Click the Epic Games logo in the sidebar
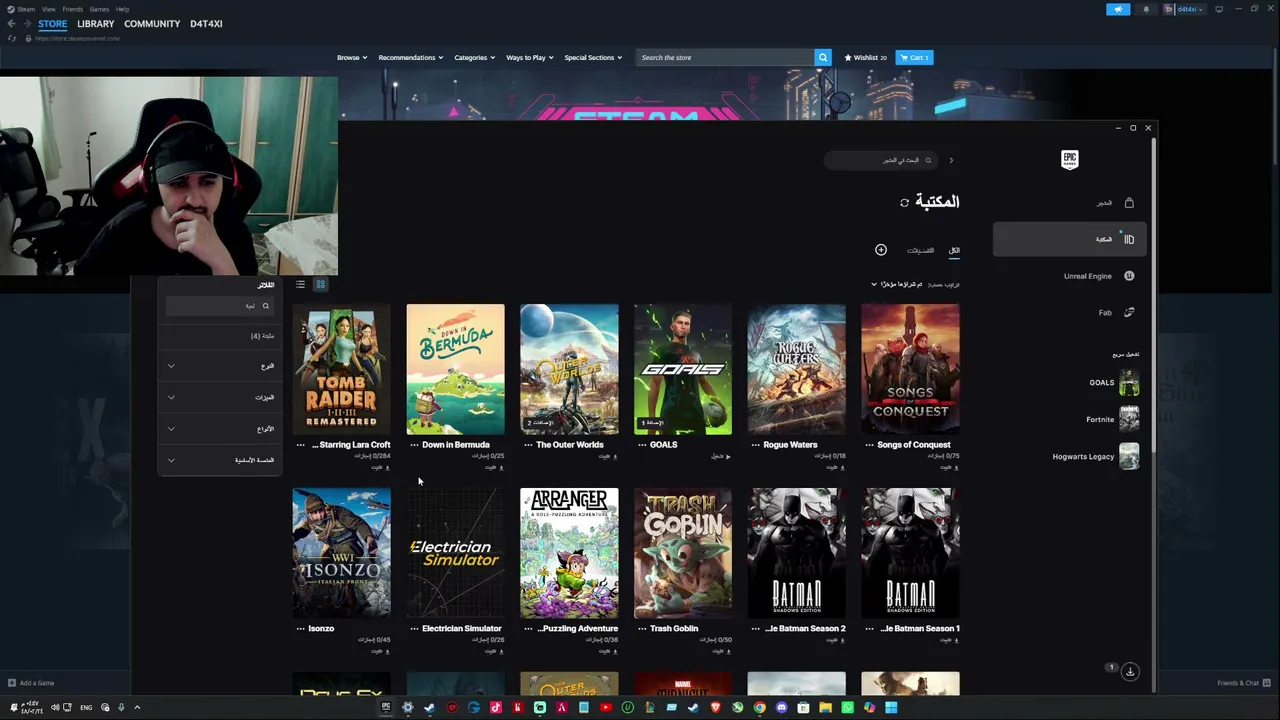This screenshot has width=1280, height=720. click(x=1069, y=159)
